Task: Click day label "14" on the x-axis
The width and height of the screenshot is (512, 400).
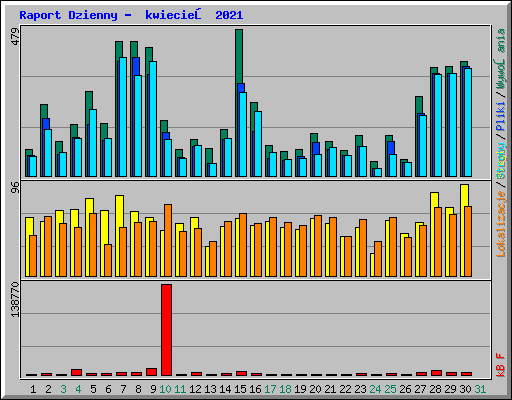Action: click(225, 389)
